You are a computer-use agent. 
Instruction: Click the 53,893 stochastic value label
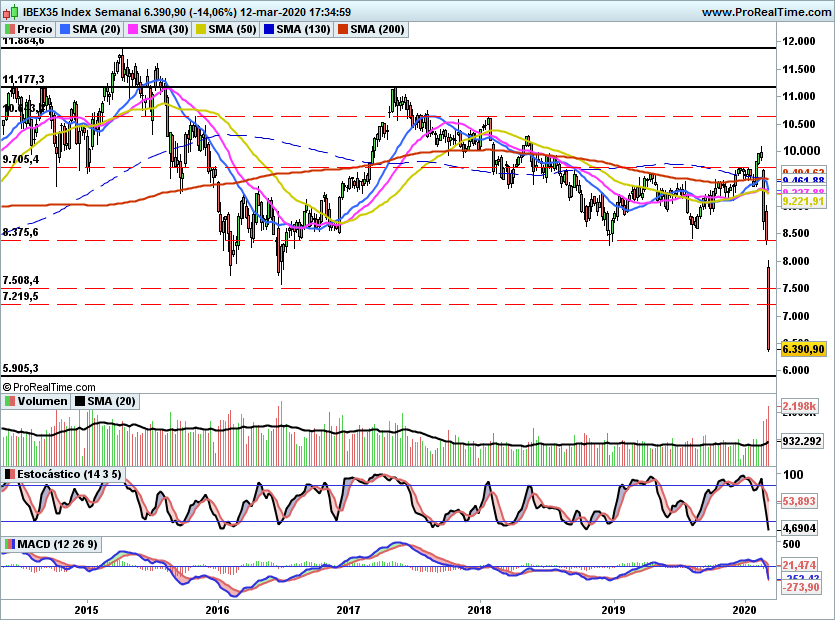click(800, 500)
